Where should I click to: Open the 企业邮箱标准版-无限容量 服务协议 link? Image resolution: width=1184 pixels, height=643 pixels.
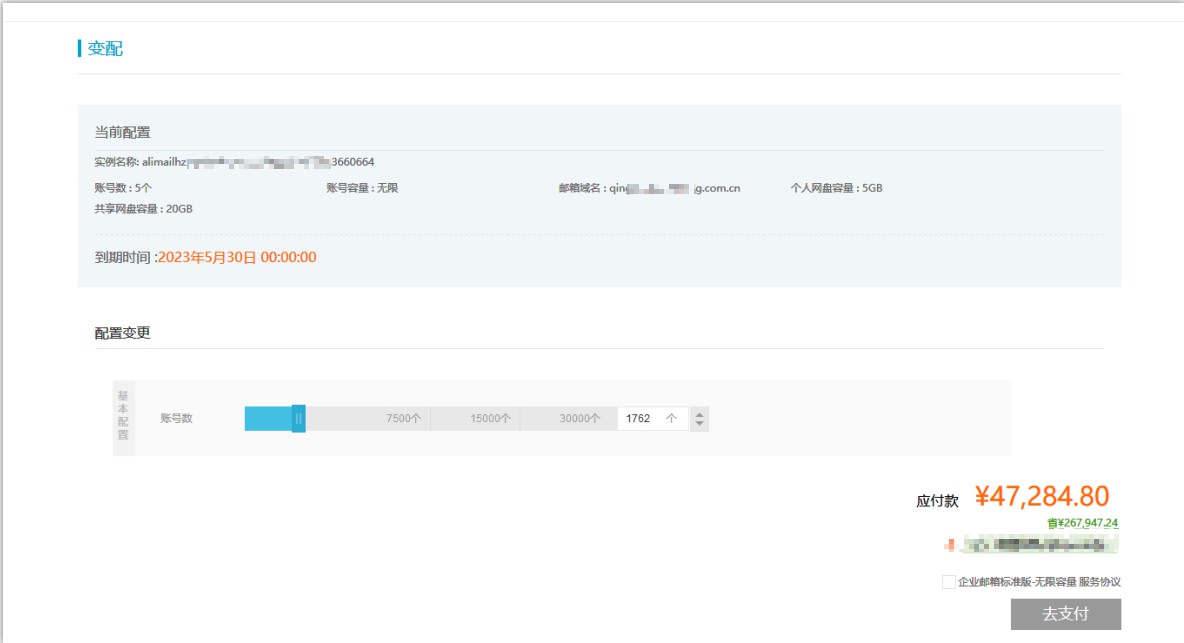click(x=1039, y=582)
